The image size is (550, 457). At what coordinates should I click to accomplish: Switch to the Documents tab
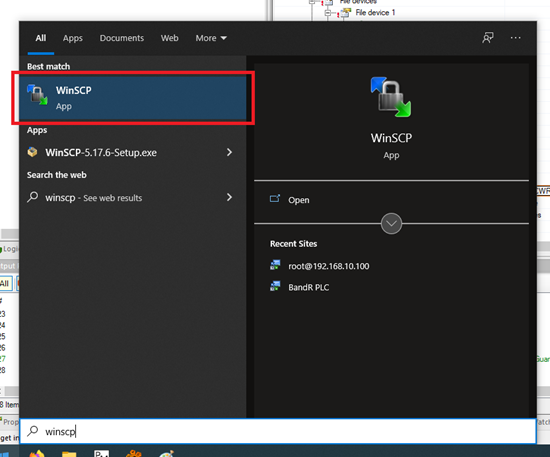[x=122, y=38]
